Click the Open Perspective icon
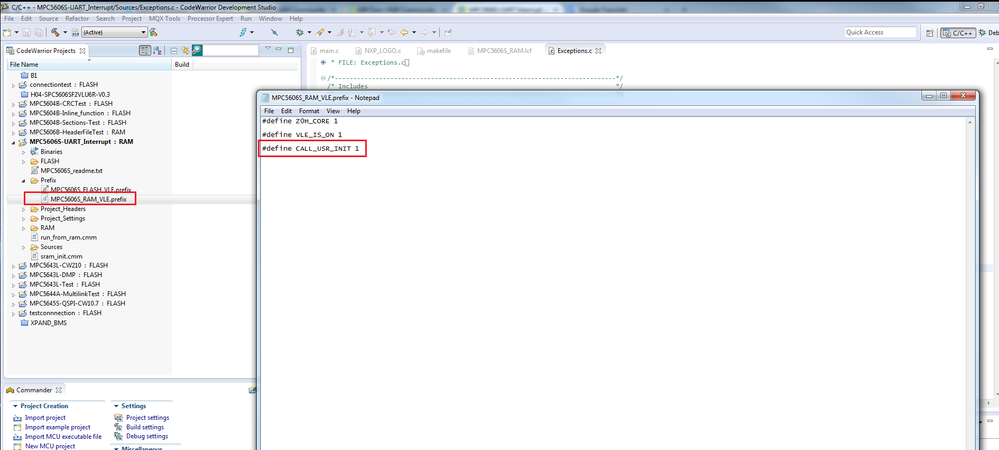The image size is (999, 450). pyautogui.click(x=930, y=33)
